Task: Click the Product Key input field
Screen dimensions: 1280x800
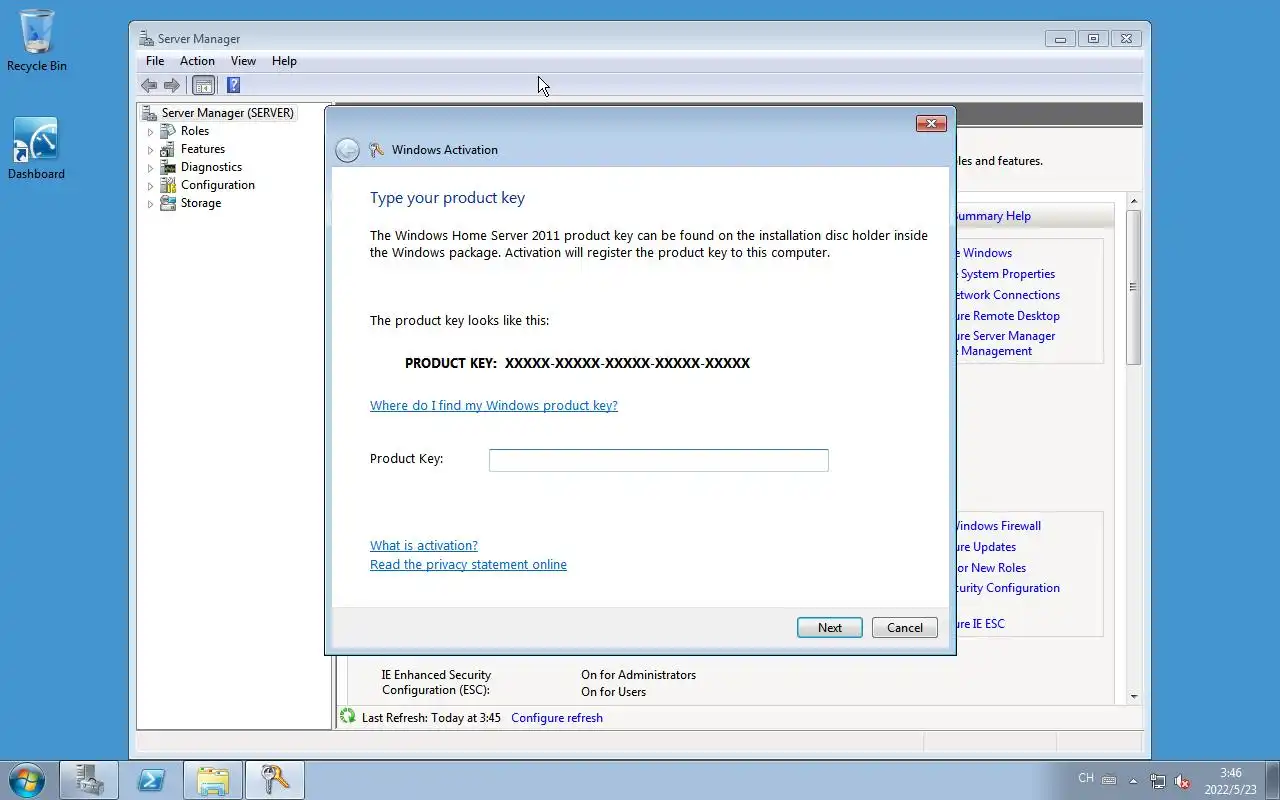Action: (x=659, y=460)
